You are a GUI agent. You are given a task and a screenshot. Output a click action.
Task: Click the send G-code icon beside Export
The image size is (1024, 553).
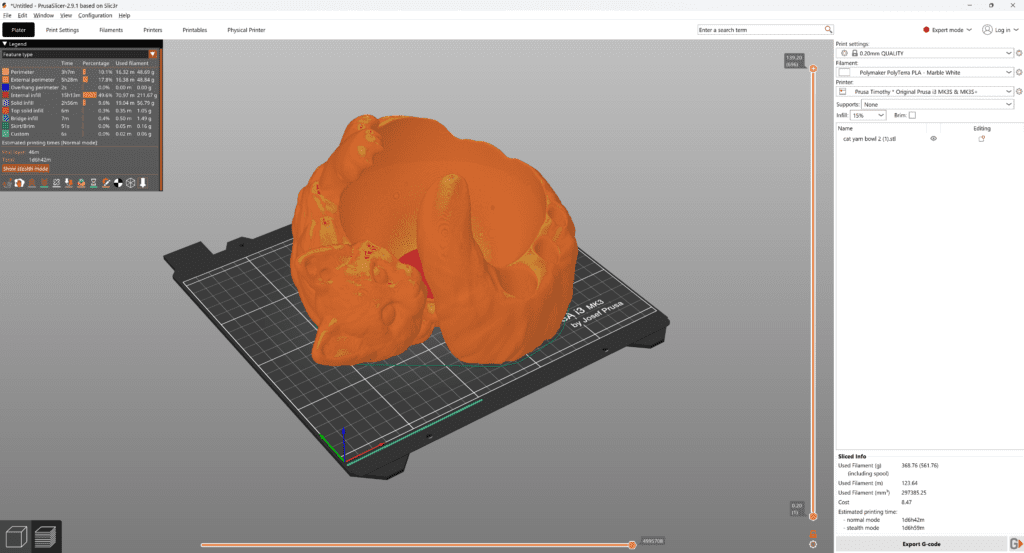[x=1016, y=544]
